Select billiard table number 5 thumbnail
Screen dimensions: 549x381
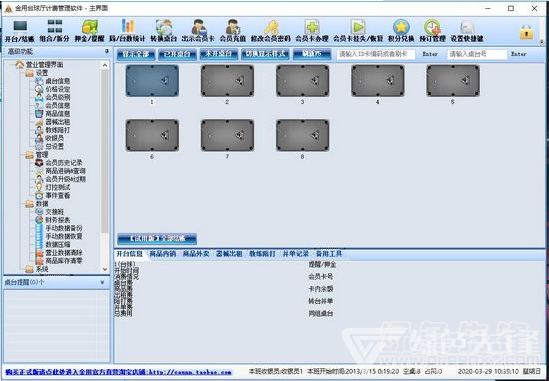[x=453, y=81]
